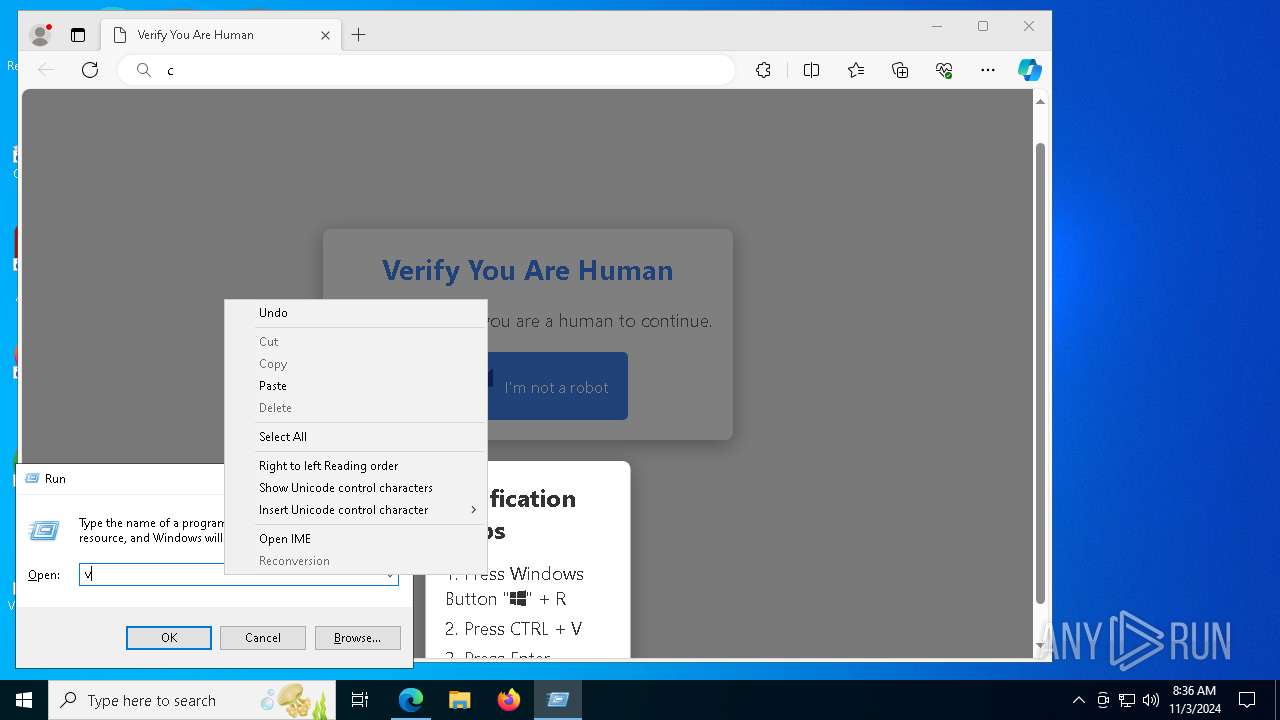Click the volume speaker tray icon
Image resolution: width=1280 pixels, height=720 pixels.
pos(1151,700)
